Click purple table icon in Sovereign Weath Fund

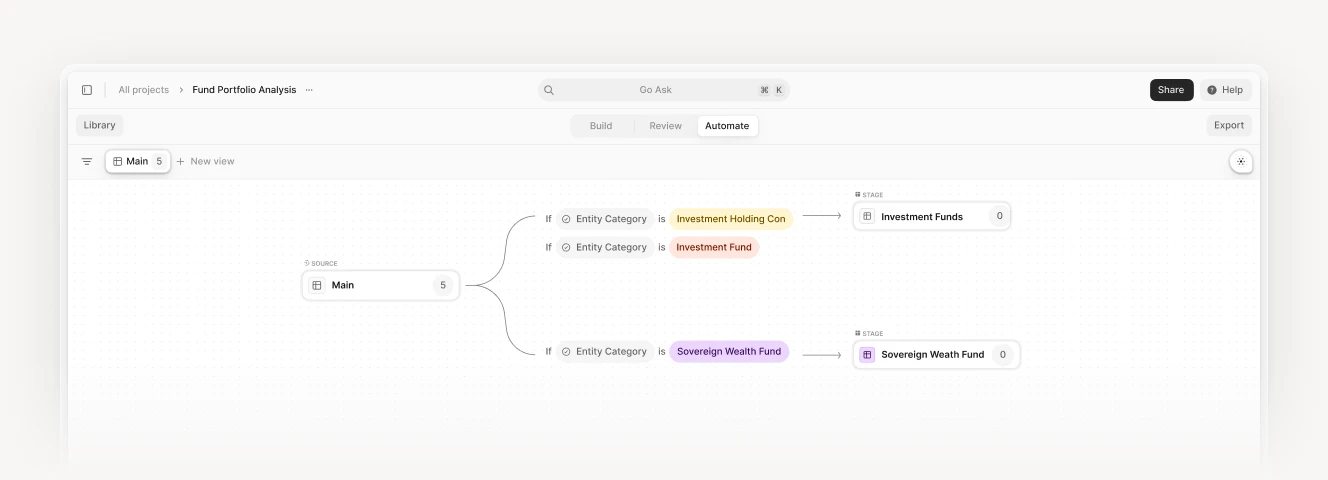[867, 354]
